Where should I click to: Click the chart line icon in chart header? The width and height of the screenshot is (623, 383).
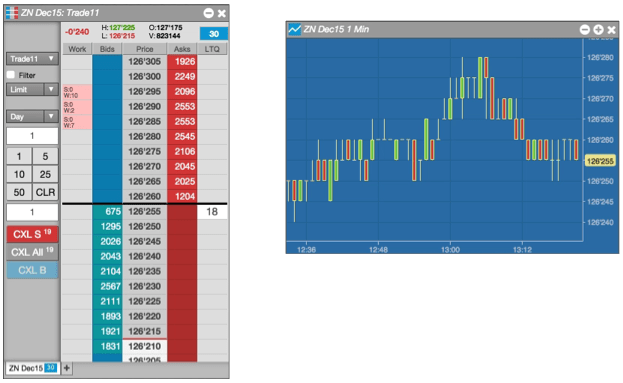[294, 29]
